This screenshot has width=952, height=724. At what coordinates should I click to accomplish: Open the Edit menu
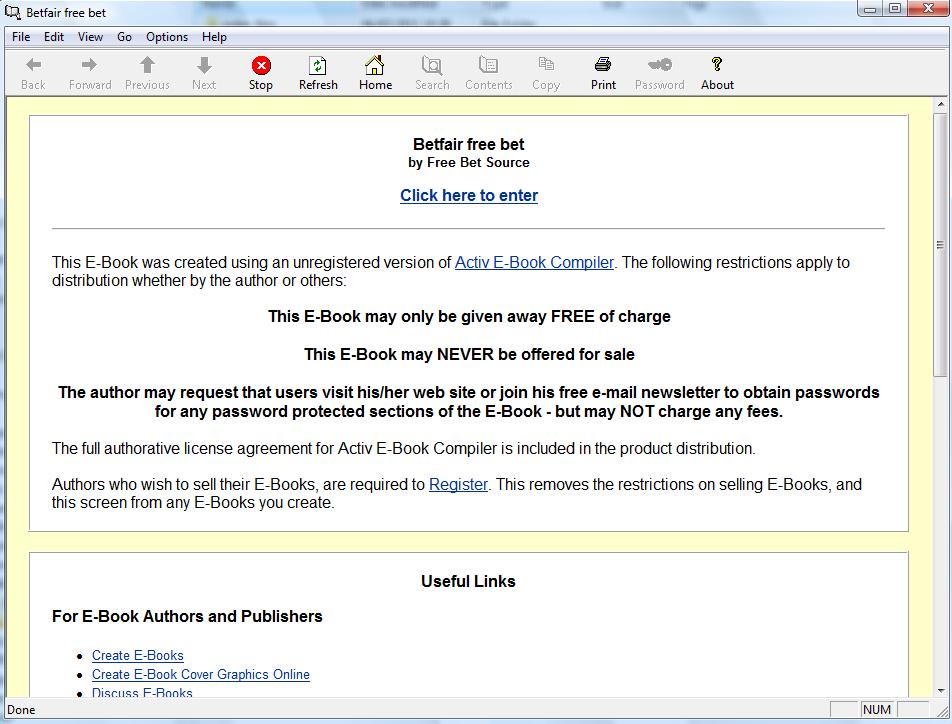[x=53, y=37]
